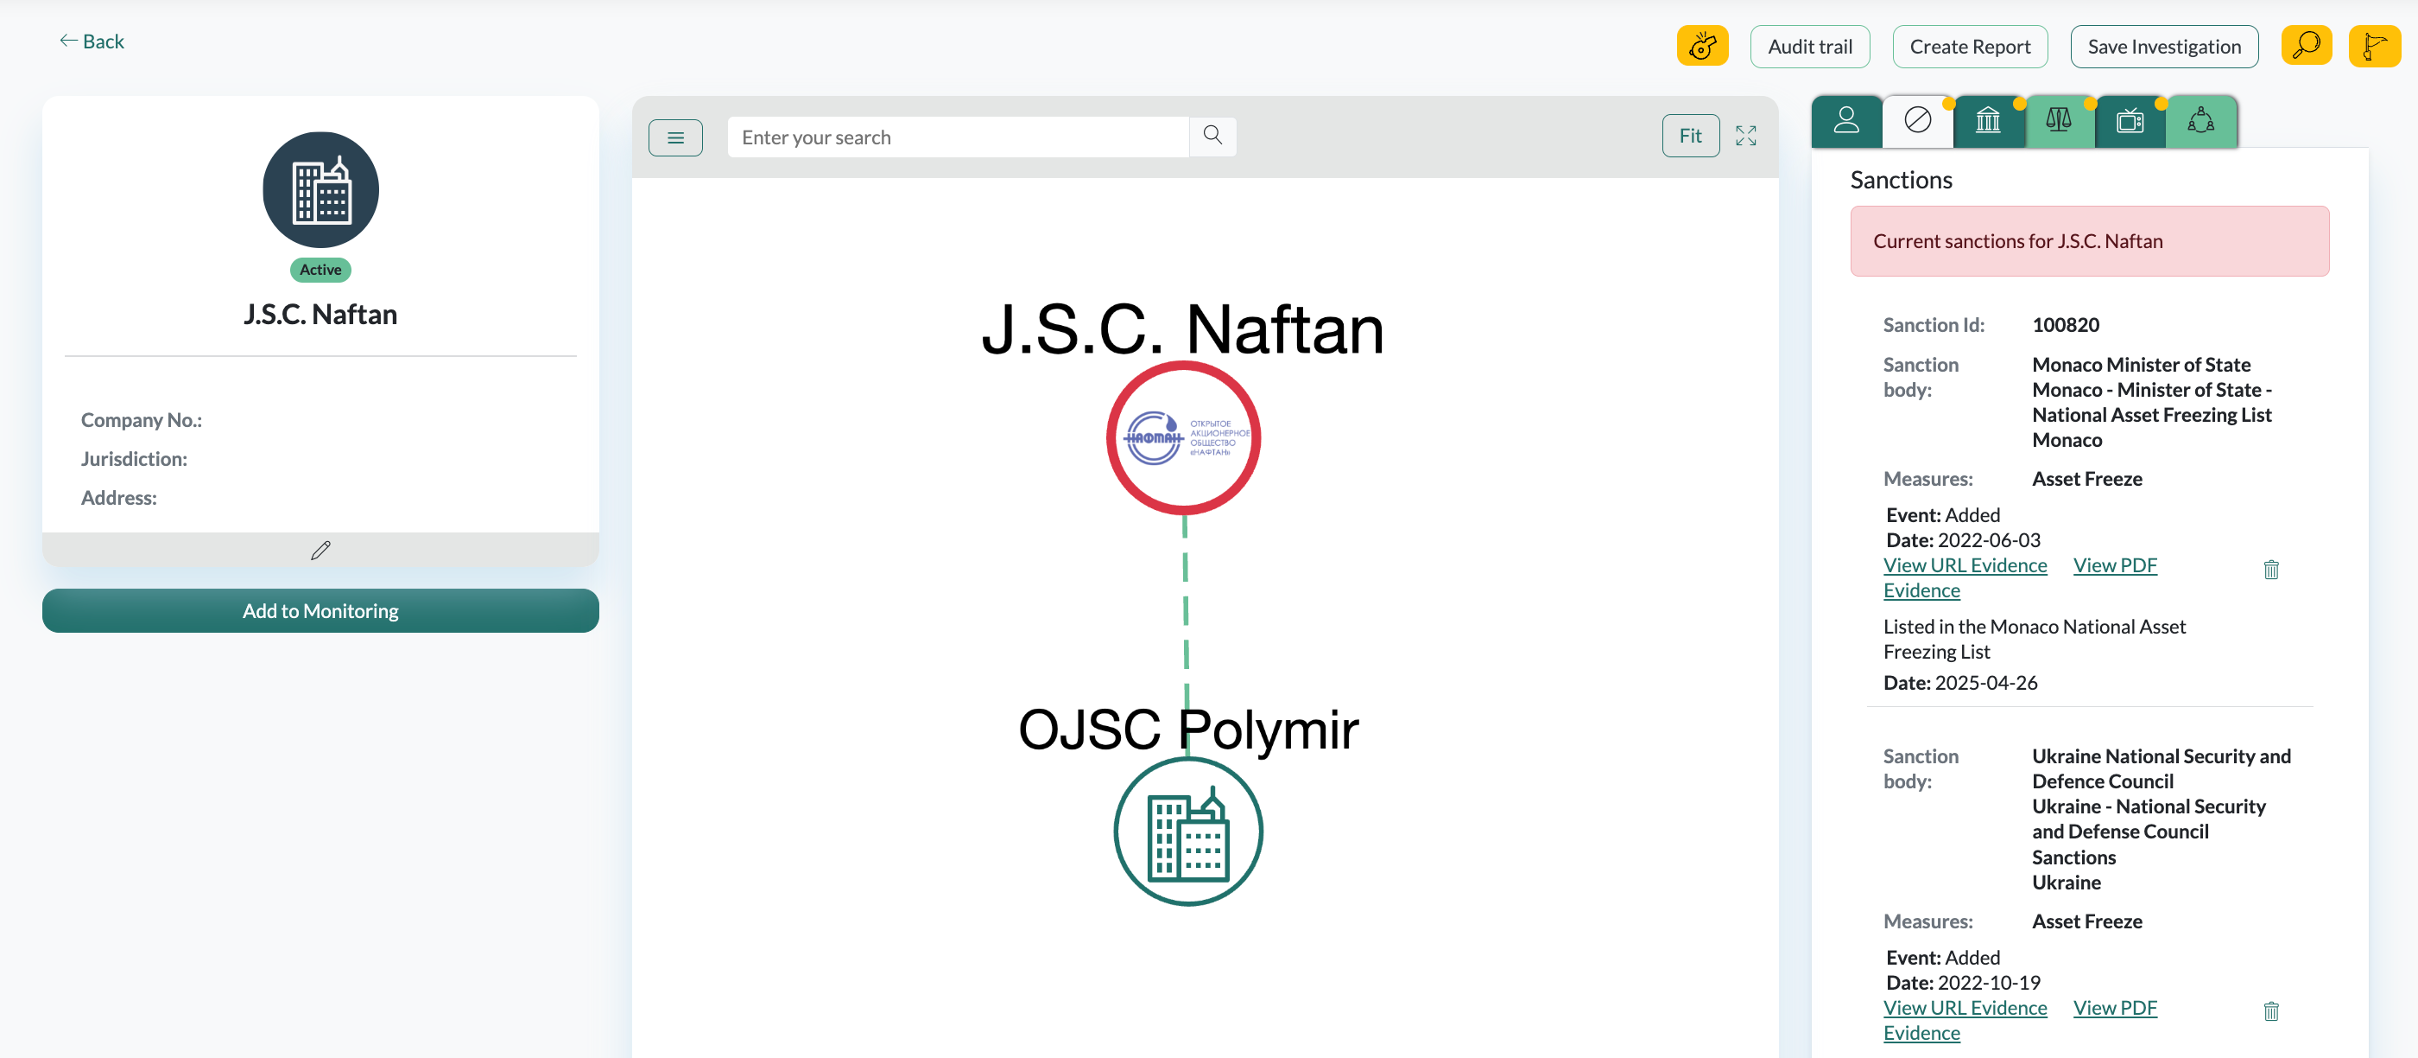
Task: Select the J.S.C. Naftan graph node
Action: click(x=1183, y=438)
